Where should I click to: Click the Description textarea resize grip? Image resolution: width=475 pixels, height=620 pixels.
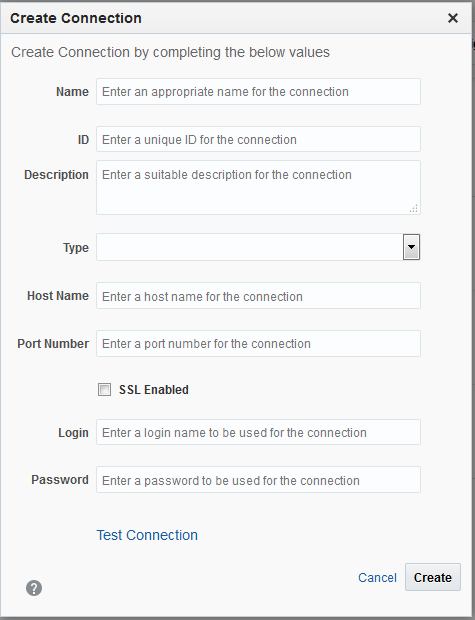[x=414, y=208]
